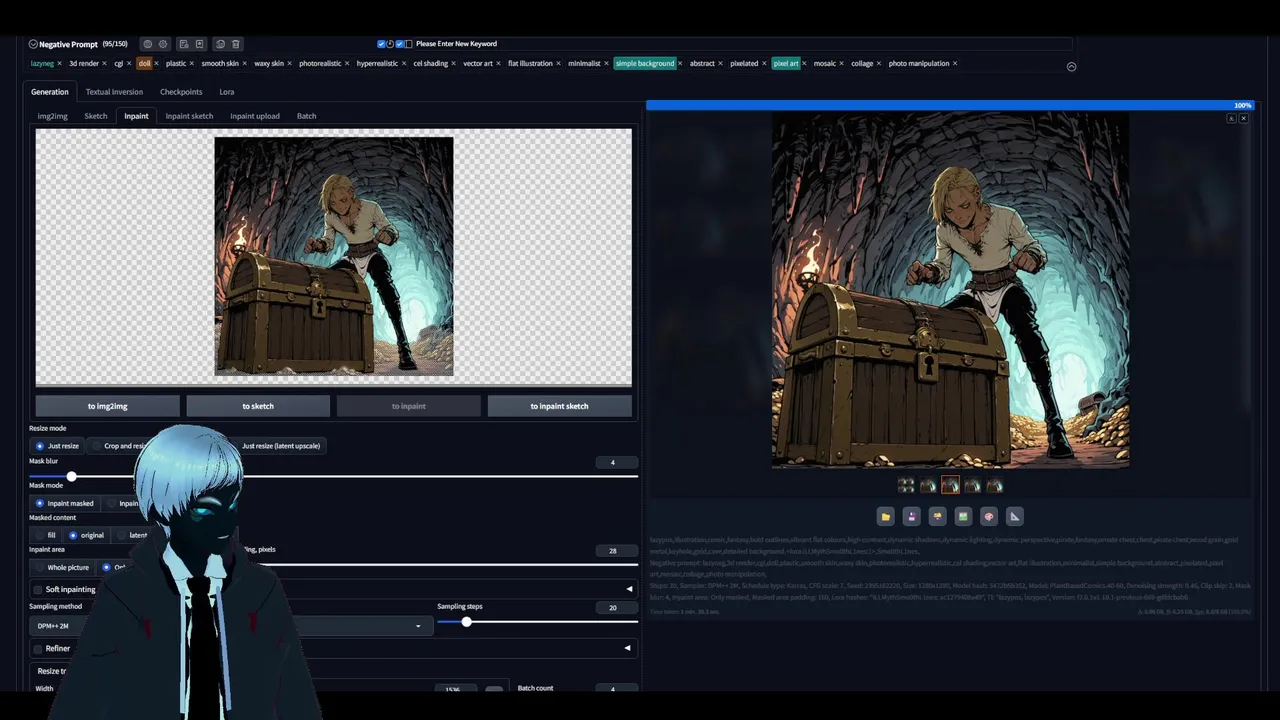The width and height of the screenshot is (1280, 720).
Task: Remove the 'plastic' keyword tag
Action: tap(192, 63)
